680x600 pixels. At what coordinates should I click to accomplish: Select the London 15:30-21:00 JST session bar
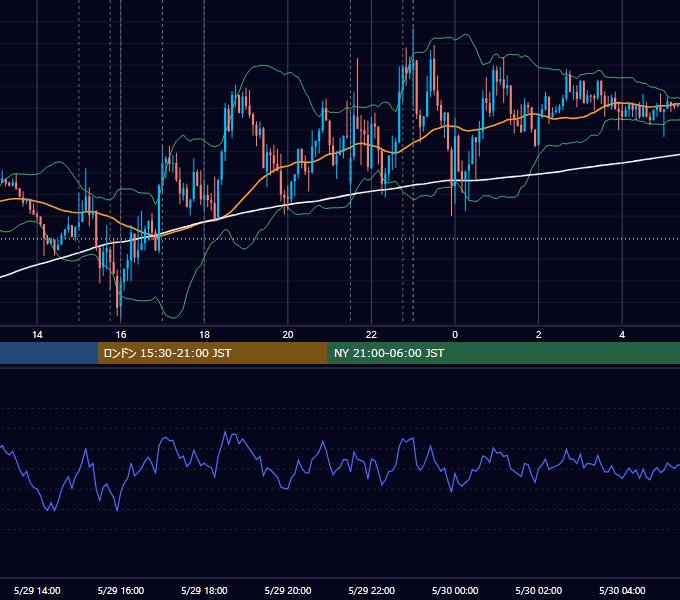212,353
